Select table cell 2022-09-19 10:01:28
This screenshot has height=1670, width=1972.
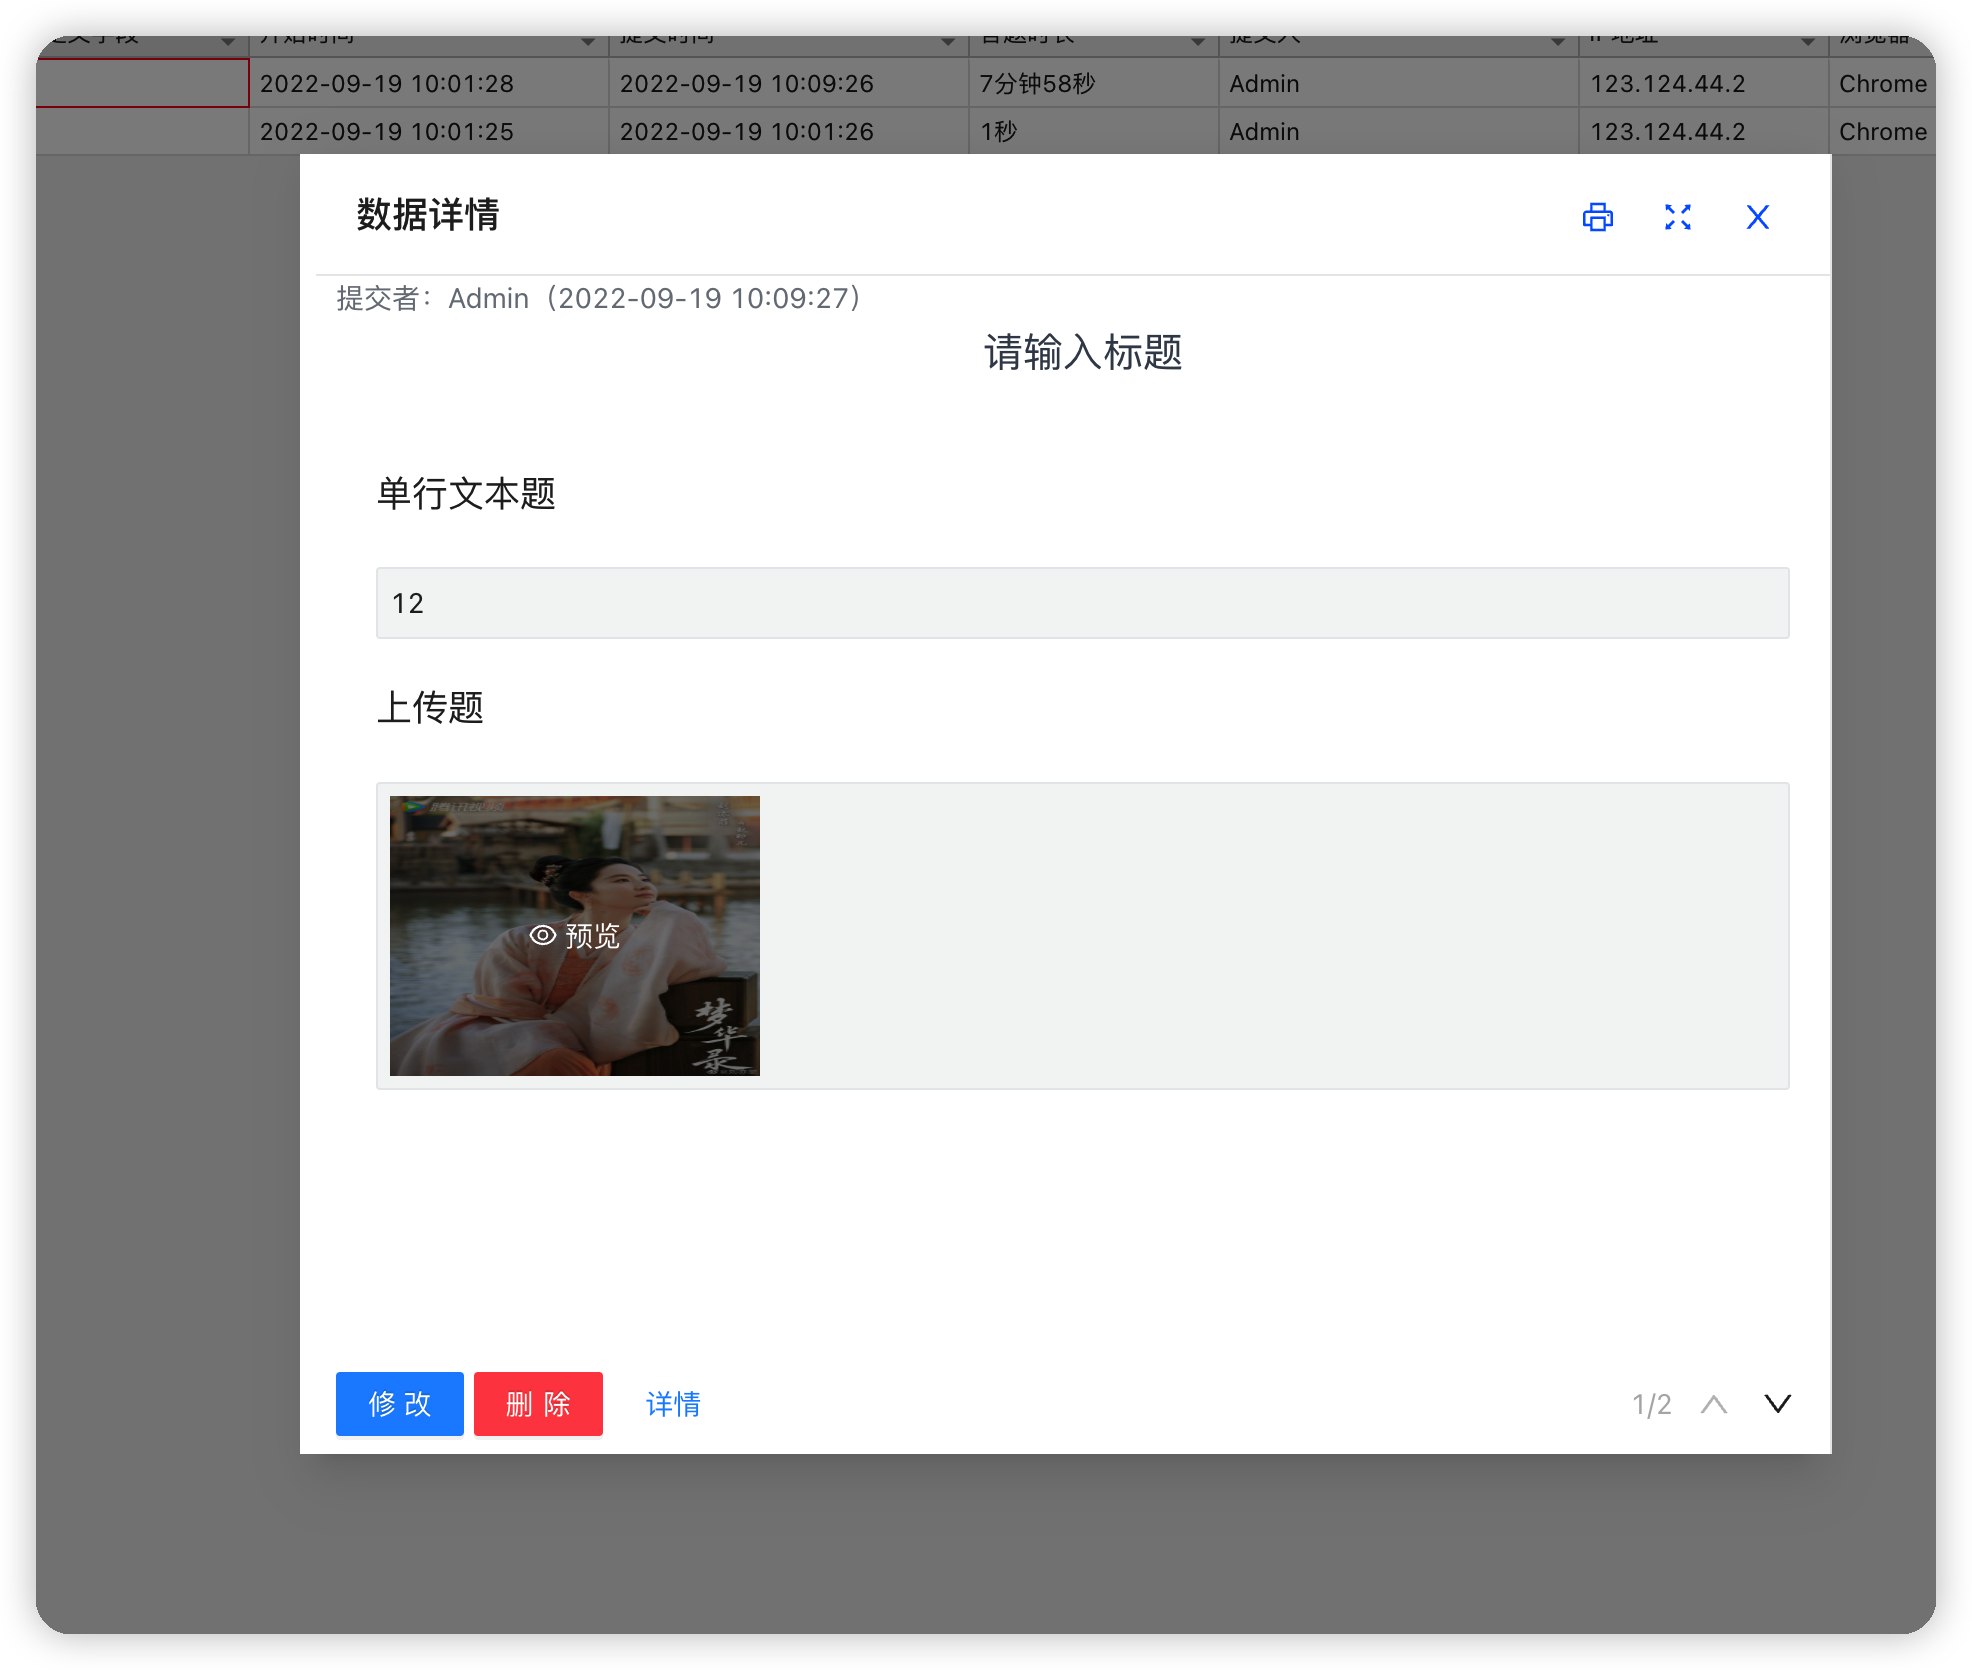[x=429, y=83]
